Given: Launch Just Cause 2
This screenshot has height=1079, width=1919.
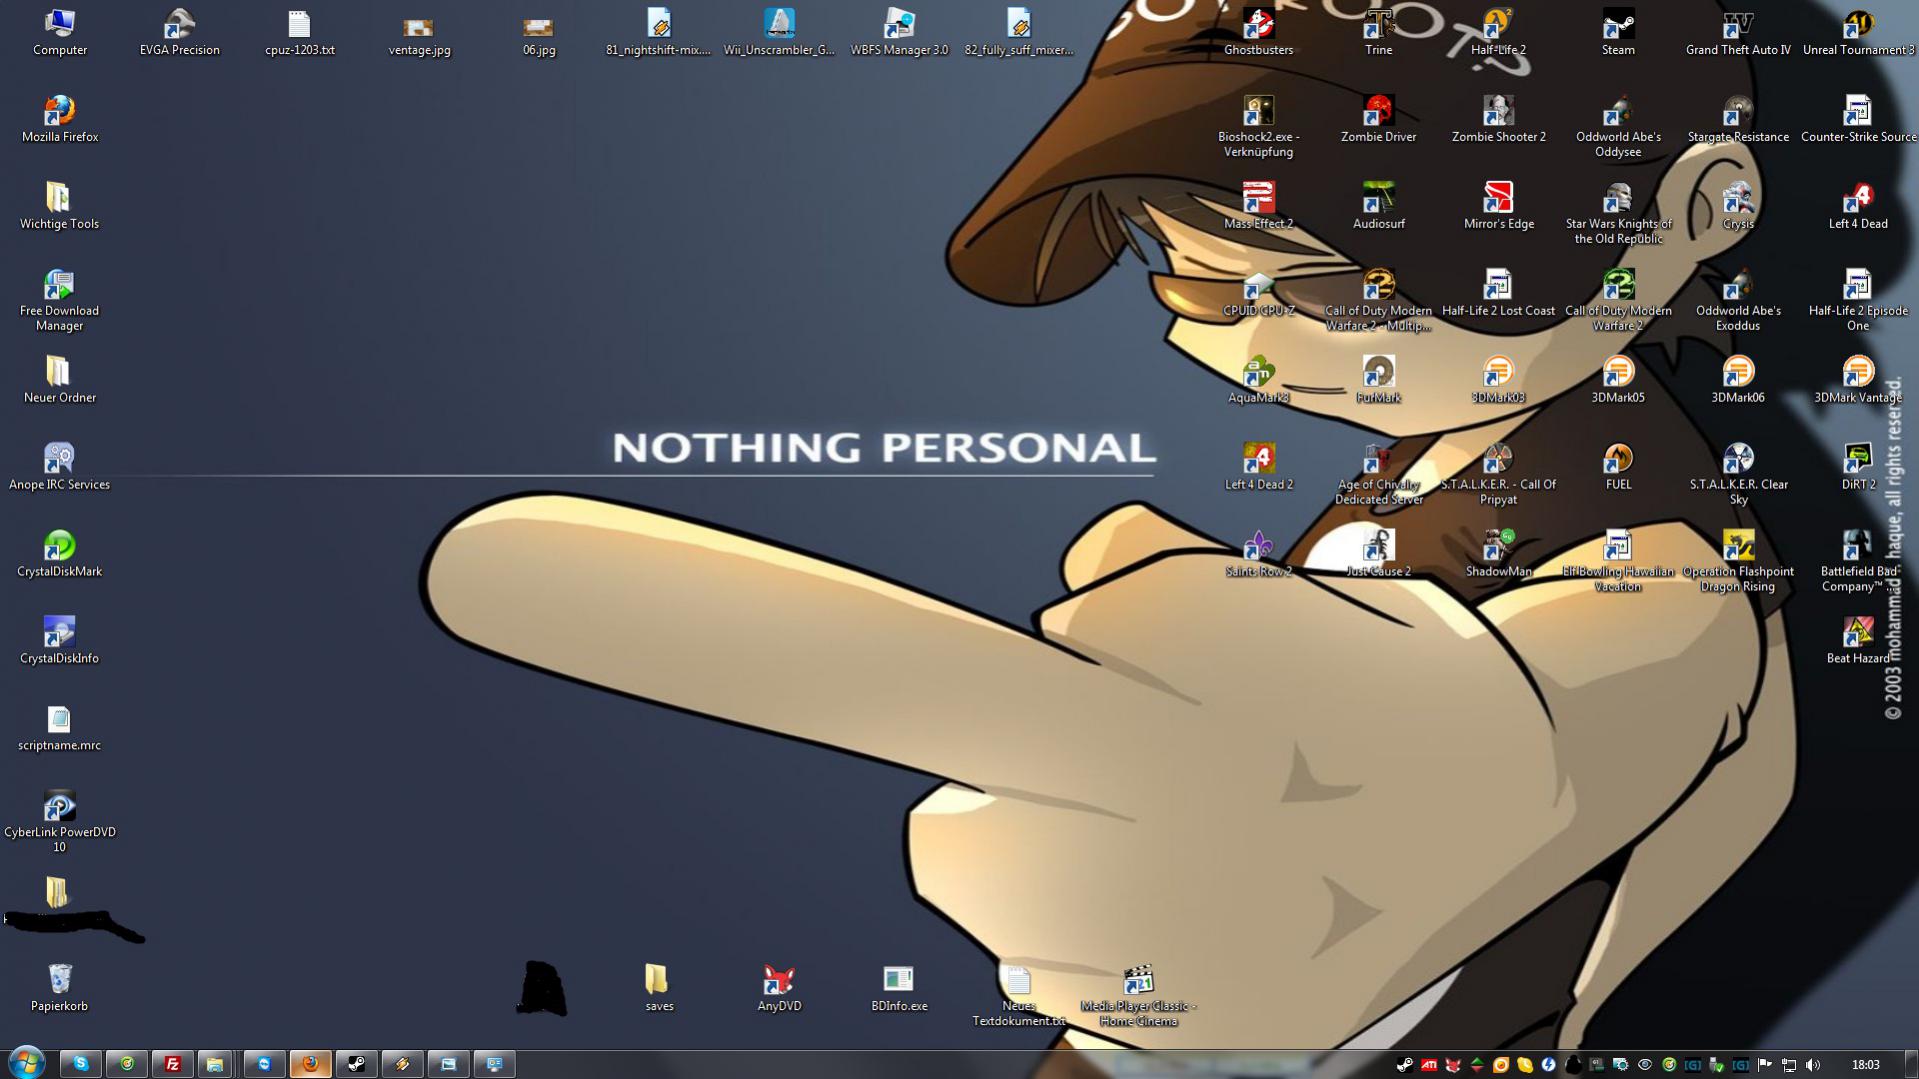Looking at the screenshot, I should 1378,553.
